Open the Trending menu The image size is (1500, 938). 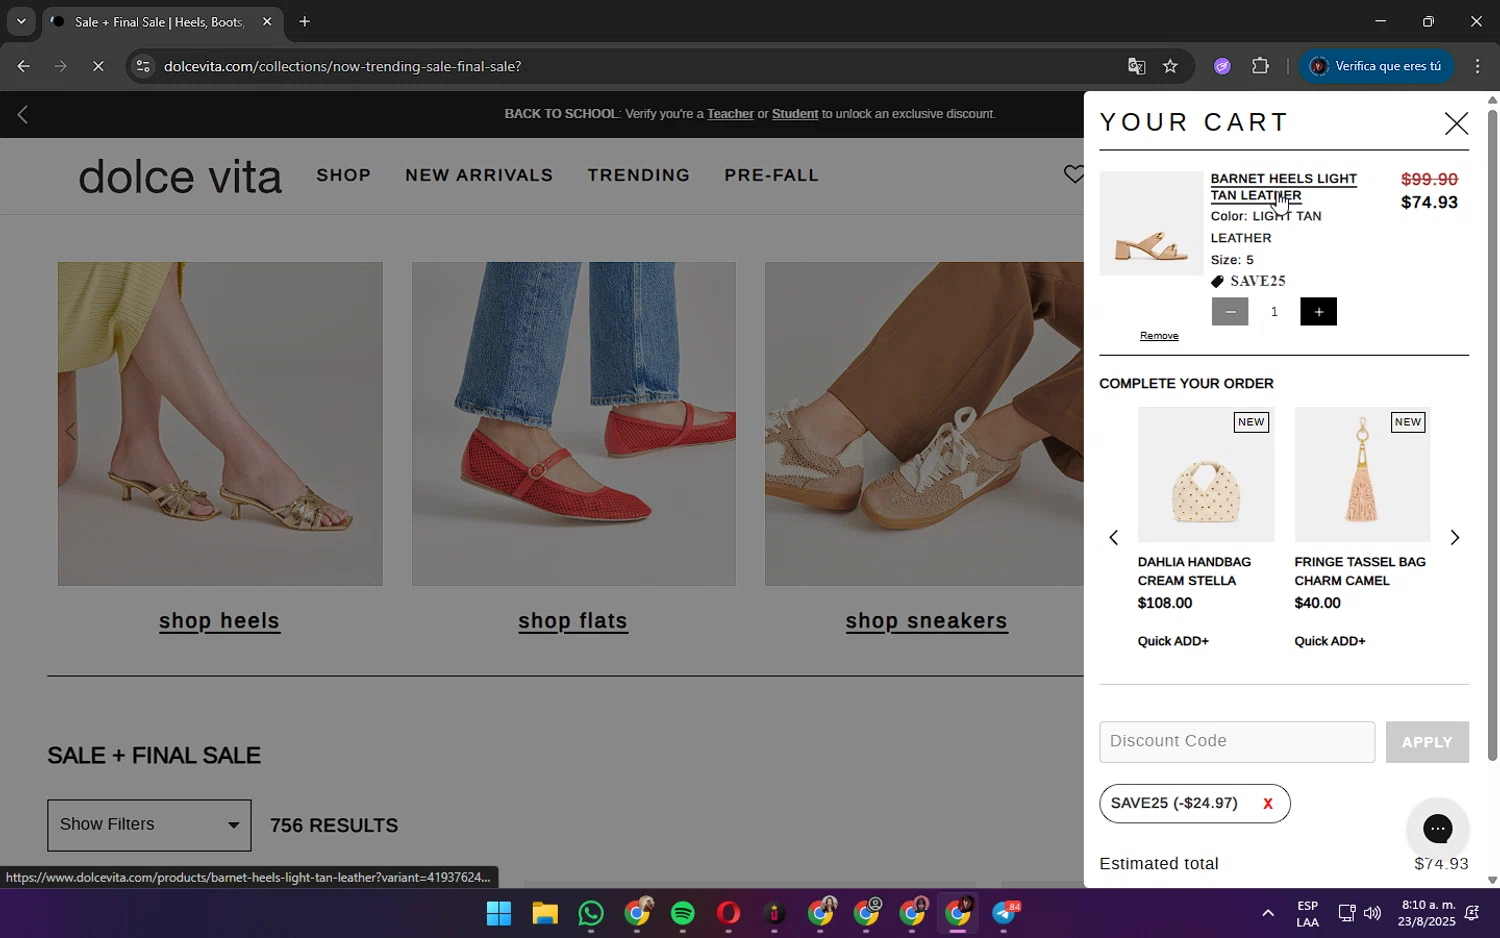tap(639, 175)
